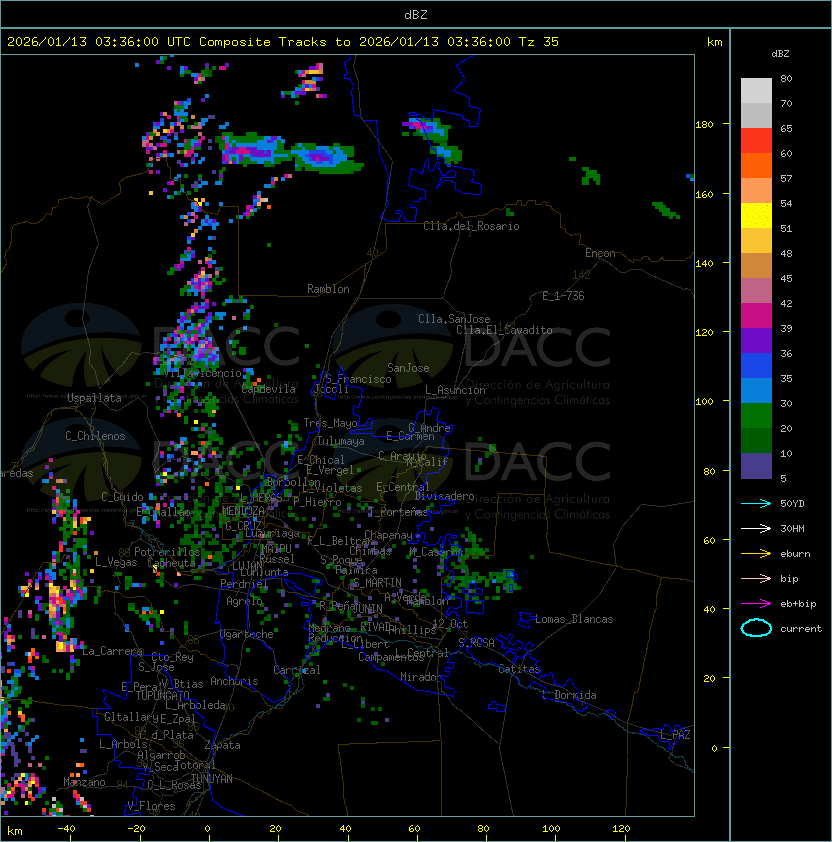Click the green 20-30 dBZ color swatch
The image size is (832, 842).
point(756,416)
